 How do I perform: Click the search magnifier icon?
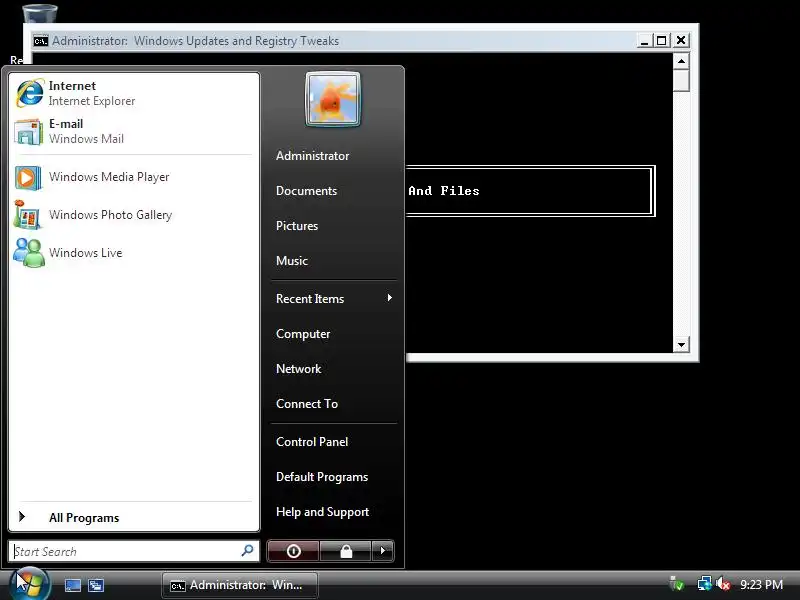pos(247,551)
